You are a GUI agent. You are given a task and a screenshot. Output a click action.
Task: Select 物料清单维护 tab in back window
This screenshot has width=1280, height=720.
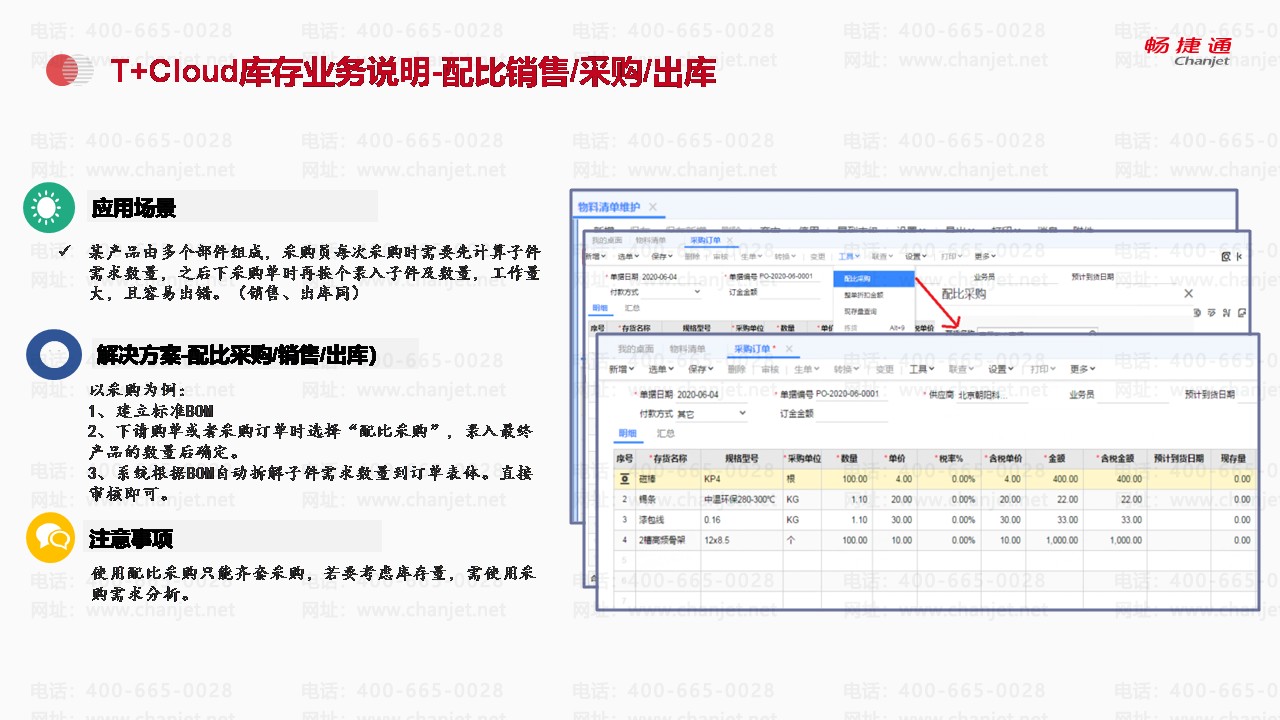coord(609,207)
